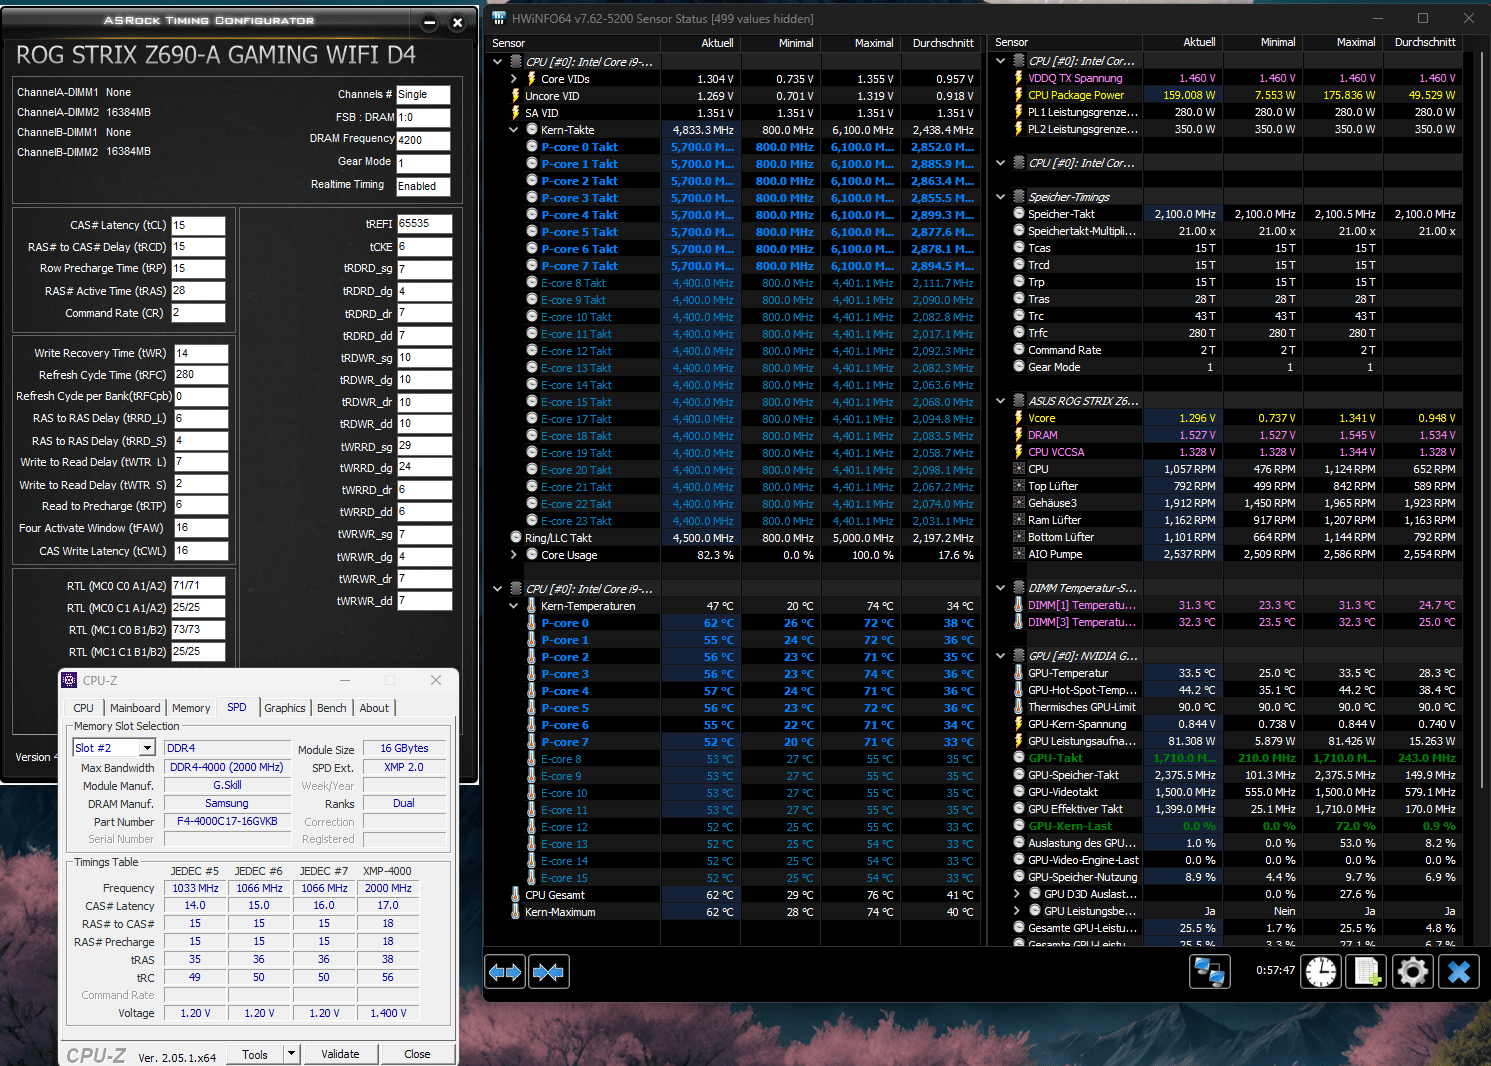This screenshot has width=1491, height=1066.
Task: Click the Gear Mode field in Timing Configurator
Action: tap(423, 163)
